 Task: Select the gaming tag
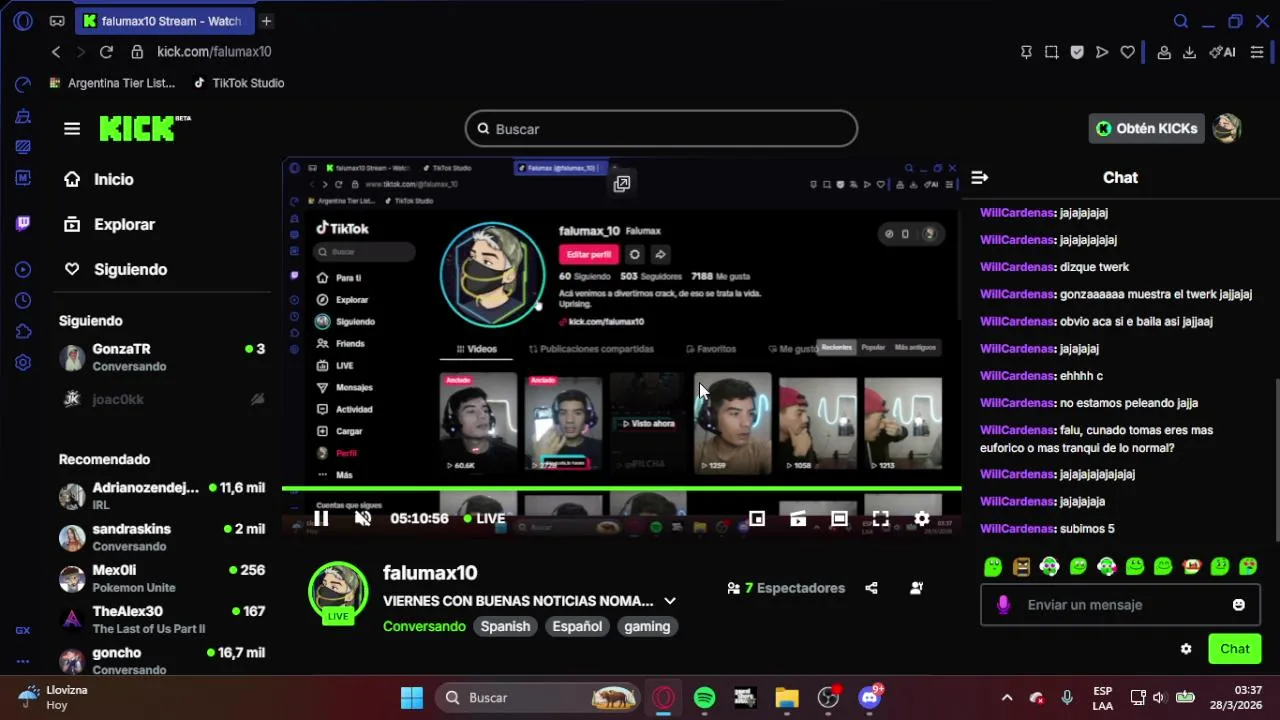647,626
